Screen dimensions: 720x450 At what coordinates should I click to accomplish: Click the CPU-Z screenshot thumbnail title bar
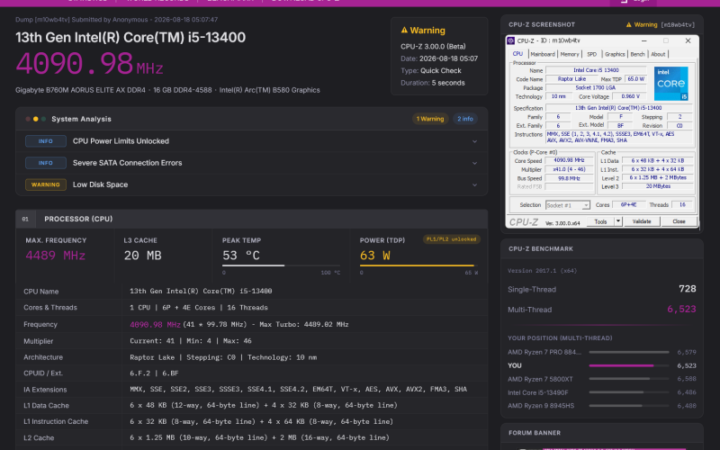(602, 41)
